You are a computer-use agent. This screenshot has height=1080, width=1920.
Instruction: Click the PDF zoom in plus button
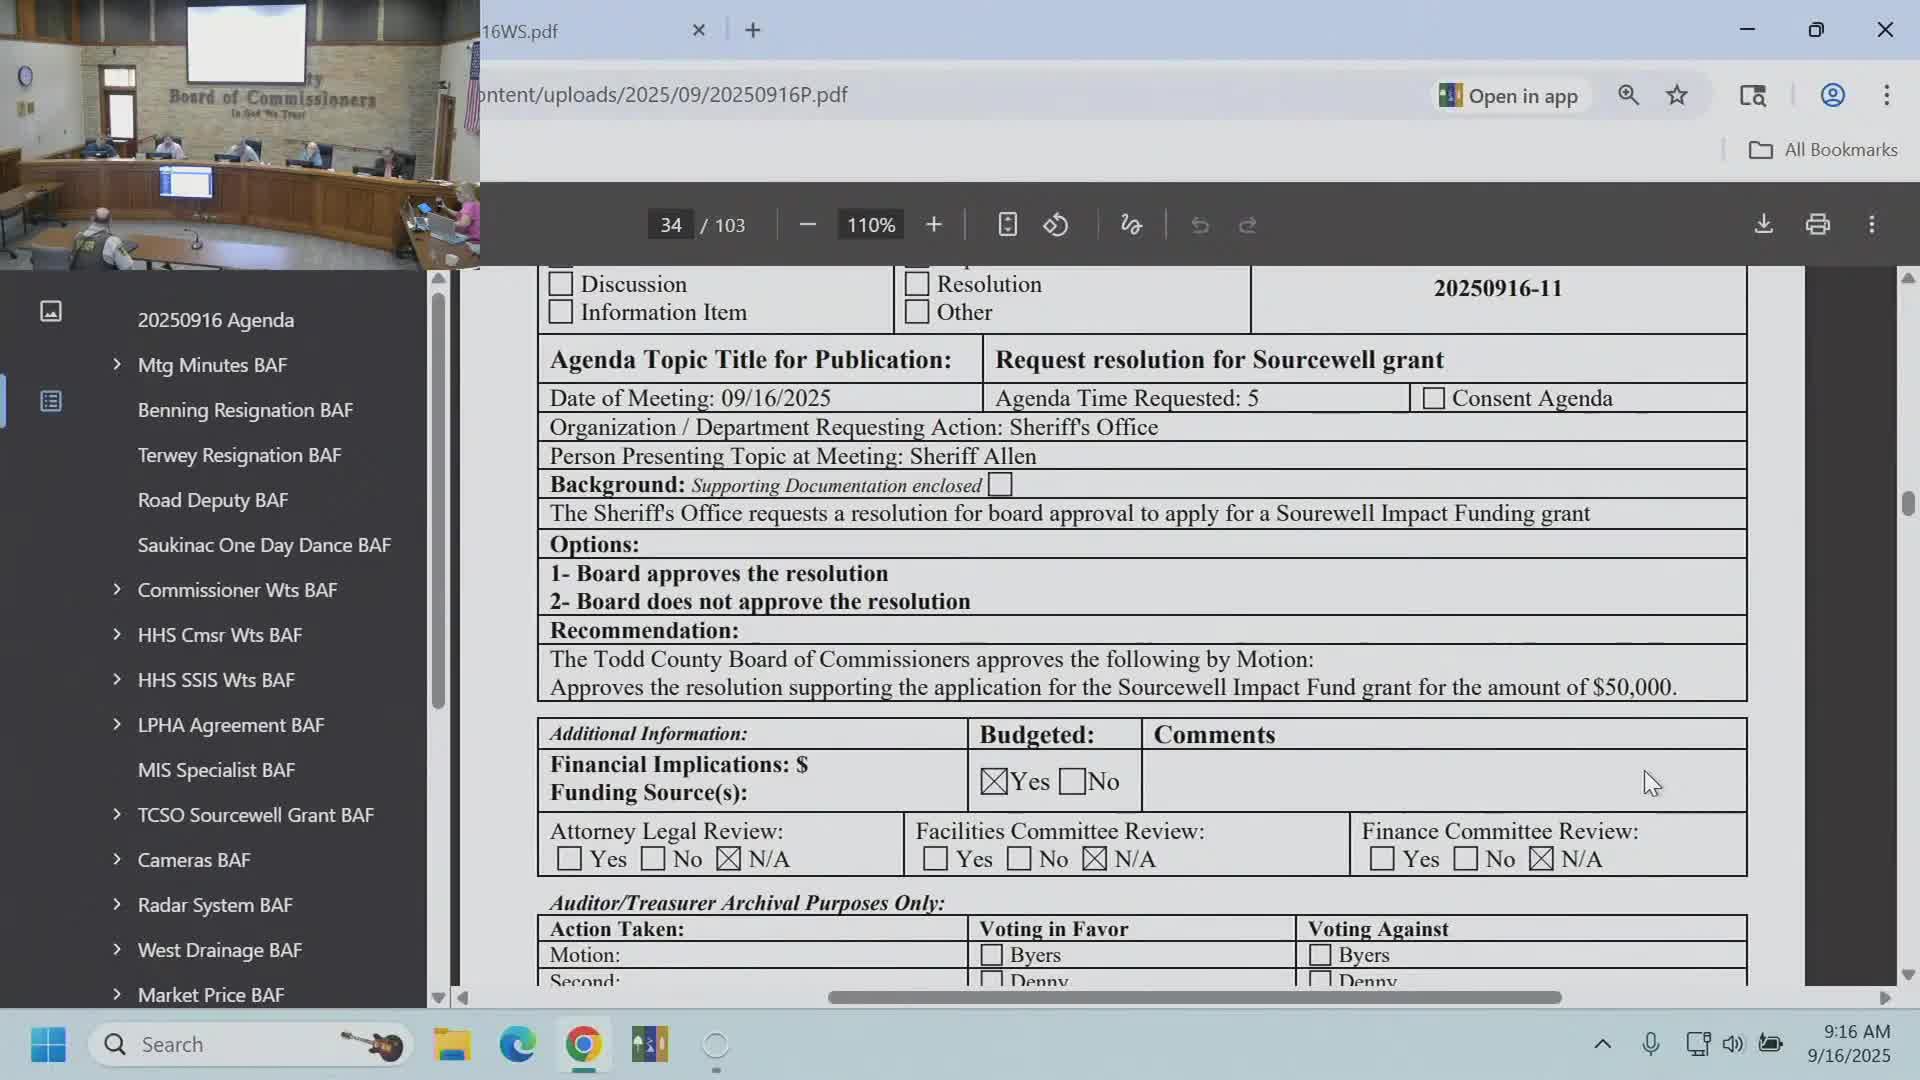pos(933,225)
